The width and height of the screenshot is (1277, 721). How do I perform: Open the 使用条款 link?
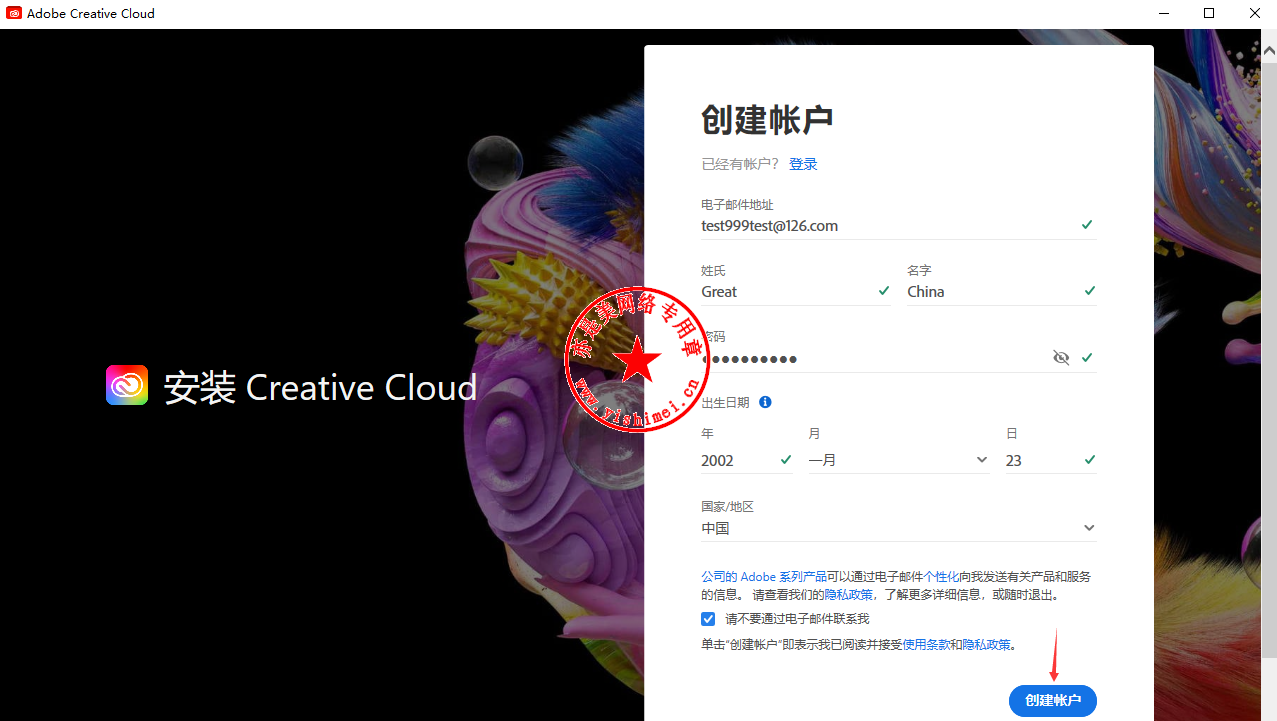pyautogui.click(x=926, y=645)
